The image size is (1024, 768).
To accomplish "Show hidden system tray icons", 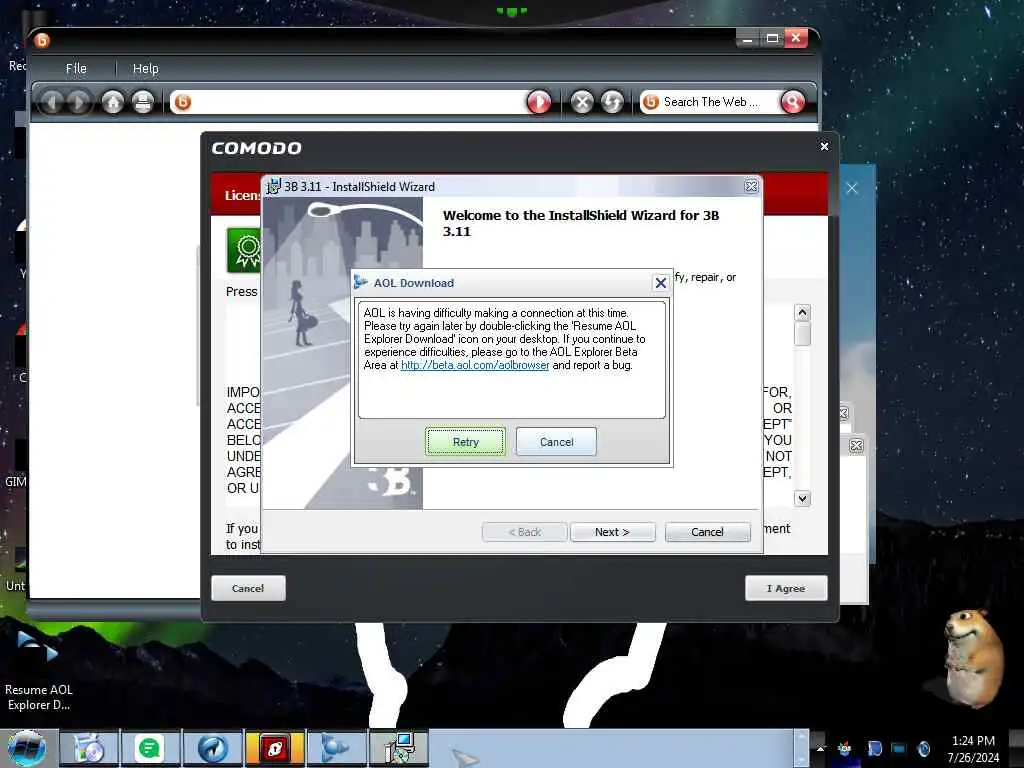I will coord(820,748).
